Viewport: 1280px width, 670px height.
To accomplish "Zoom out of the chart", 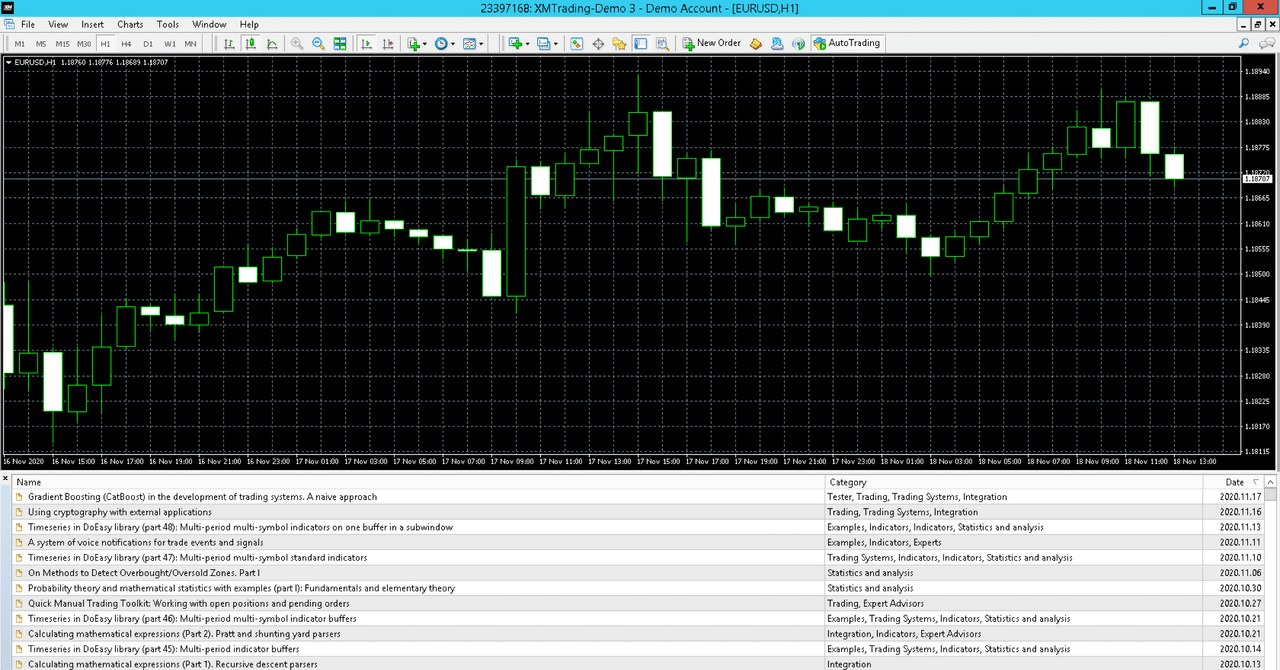I will pyautogui.click(x=317, y=43).
